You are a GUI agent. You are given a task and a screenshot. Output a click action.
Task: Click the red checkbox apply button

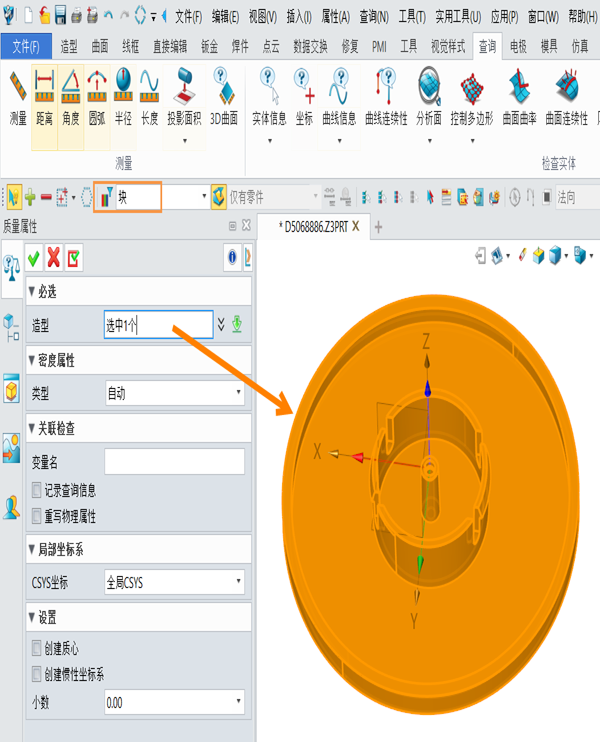(74, 258)
